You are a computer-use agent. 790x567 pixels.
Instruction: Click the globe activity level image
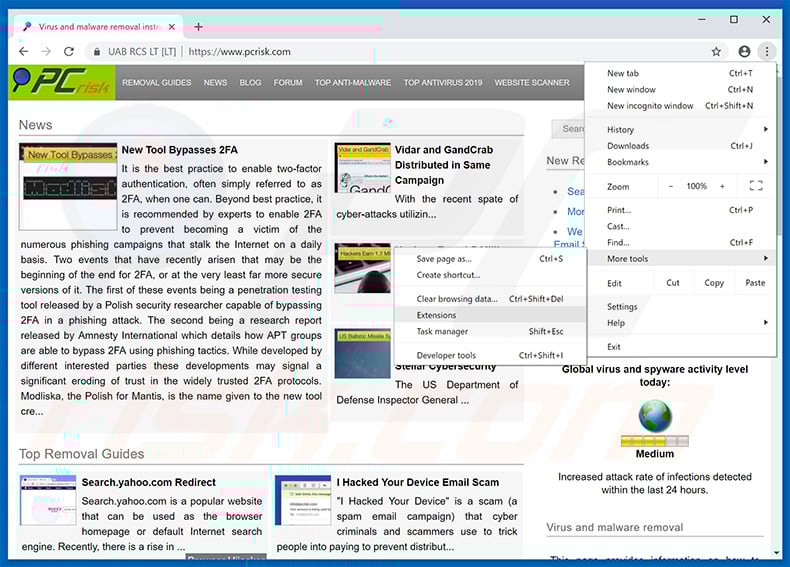pos(655,416)
